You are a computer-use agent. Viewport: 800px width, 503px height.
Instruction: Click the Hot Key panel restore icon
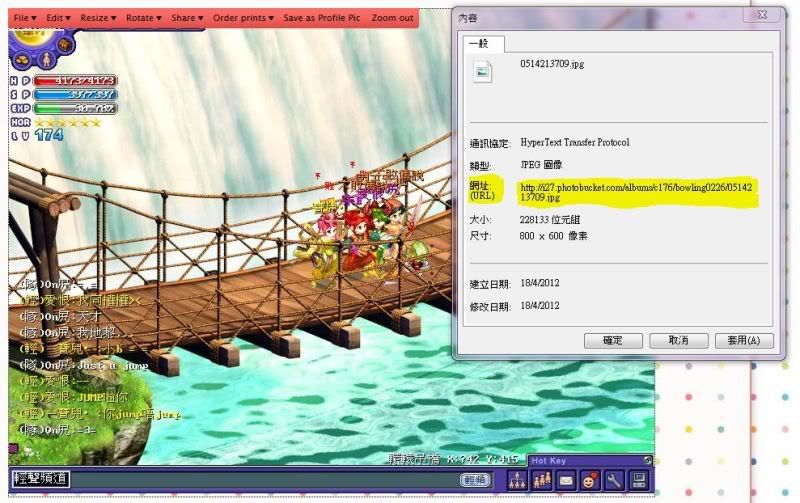pyautogui.click(x=647, y=460)
